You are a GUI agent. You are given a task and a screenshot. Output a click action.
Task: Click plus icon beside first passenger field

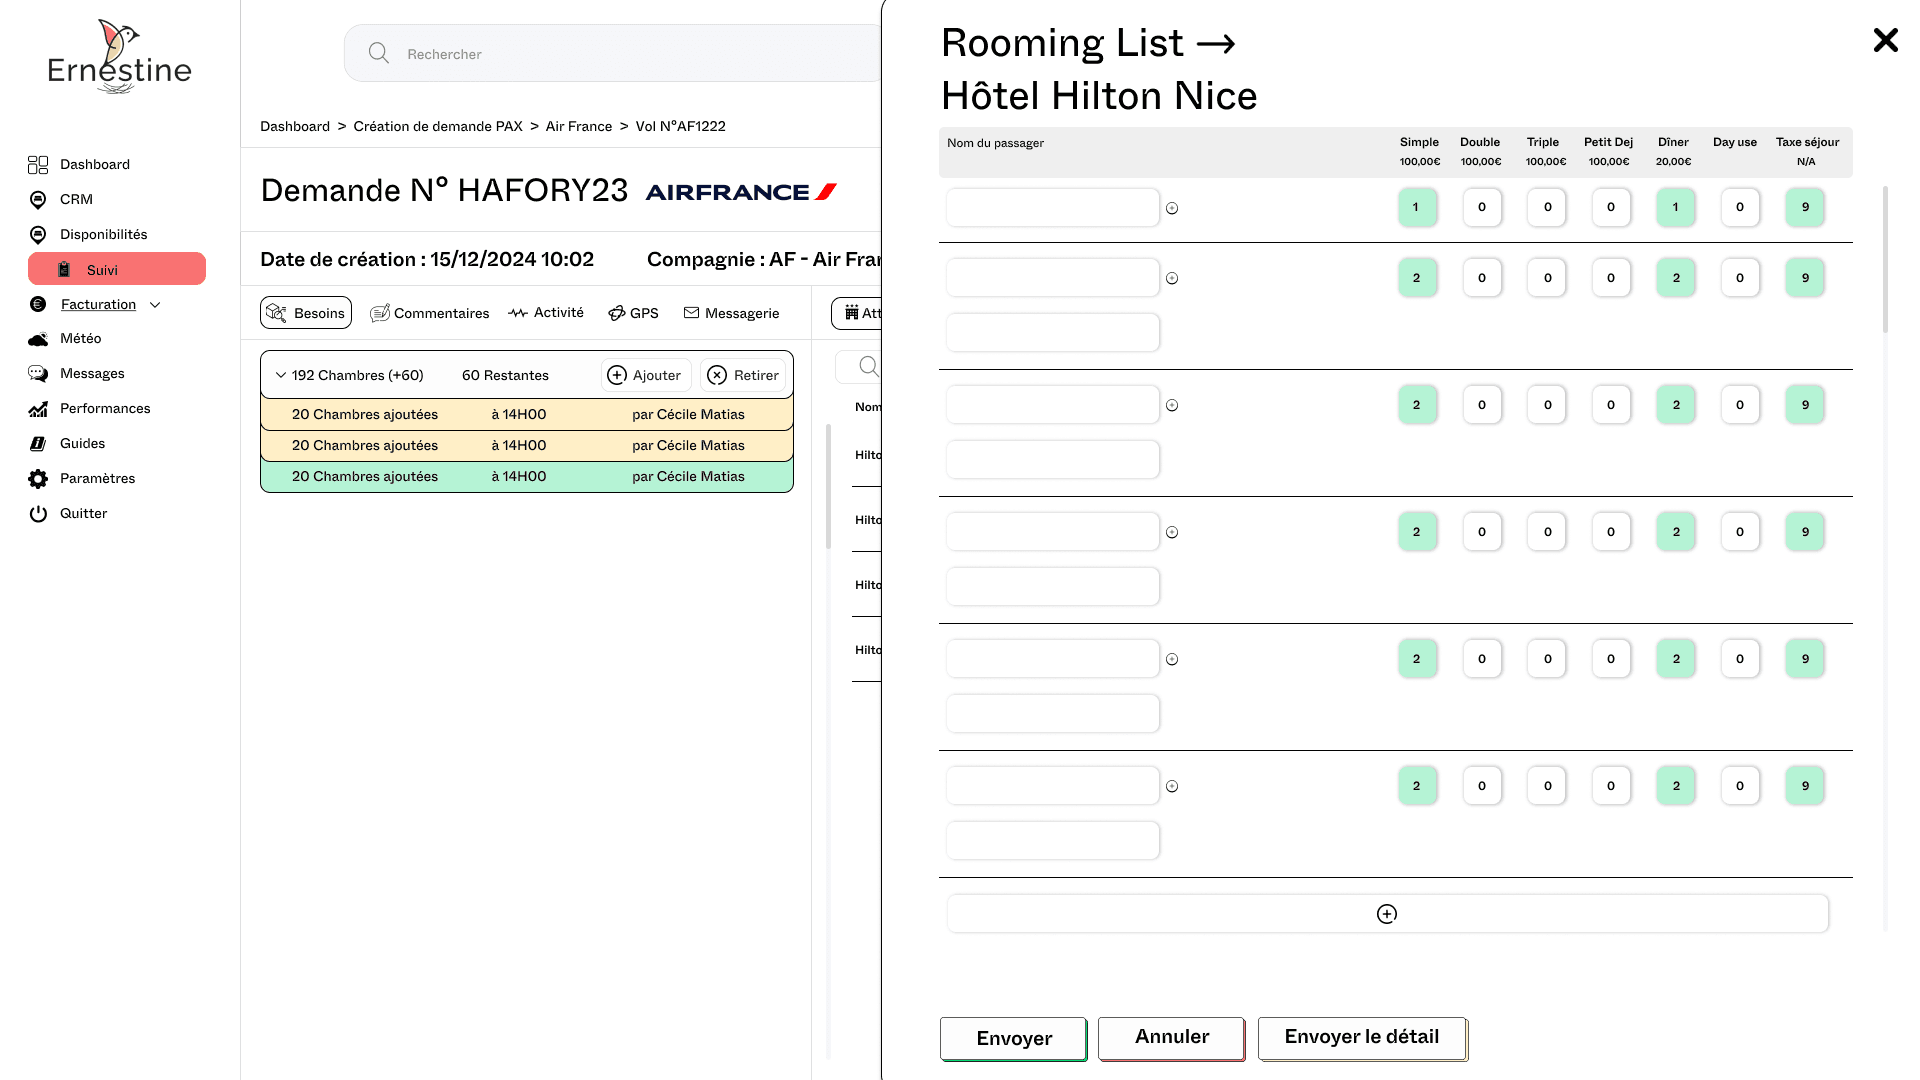(x=1172, y=209)
